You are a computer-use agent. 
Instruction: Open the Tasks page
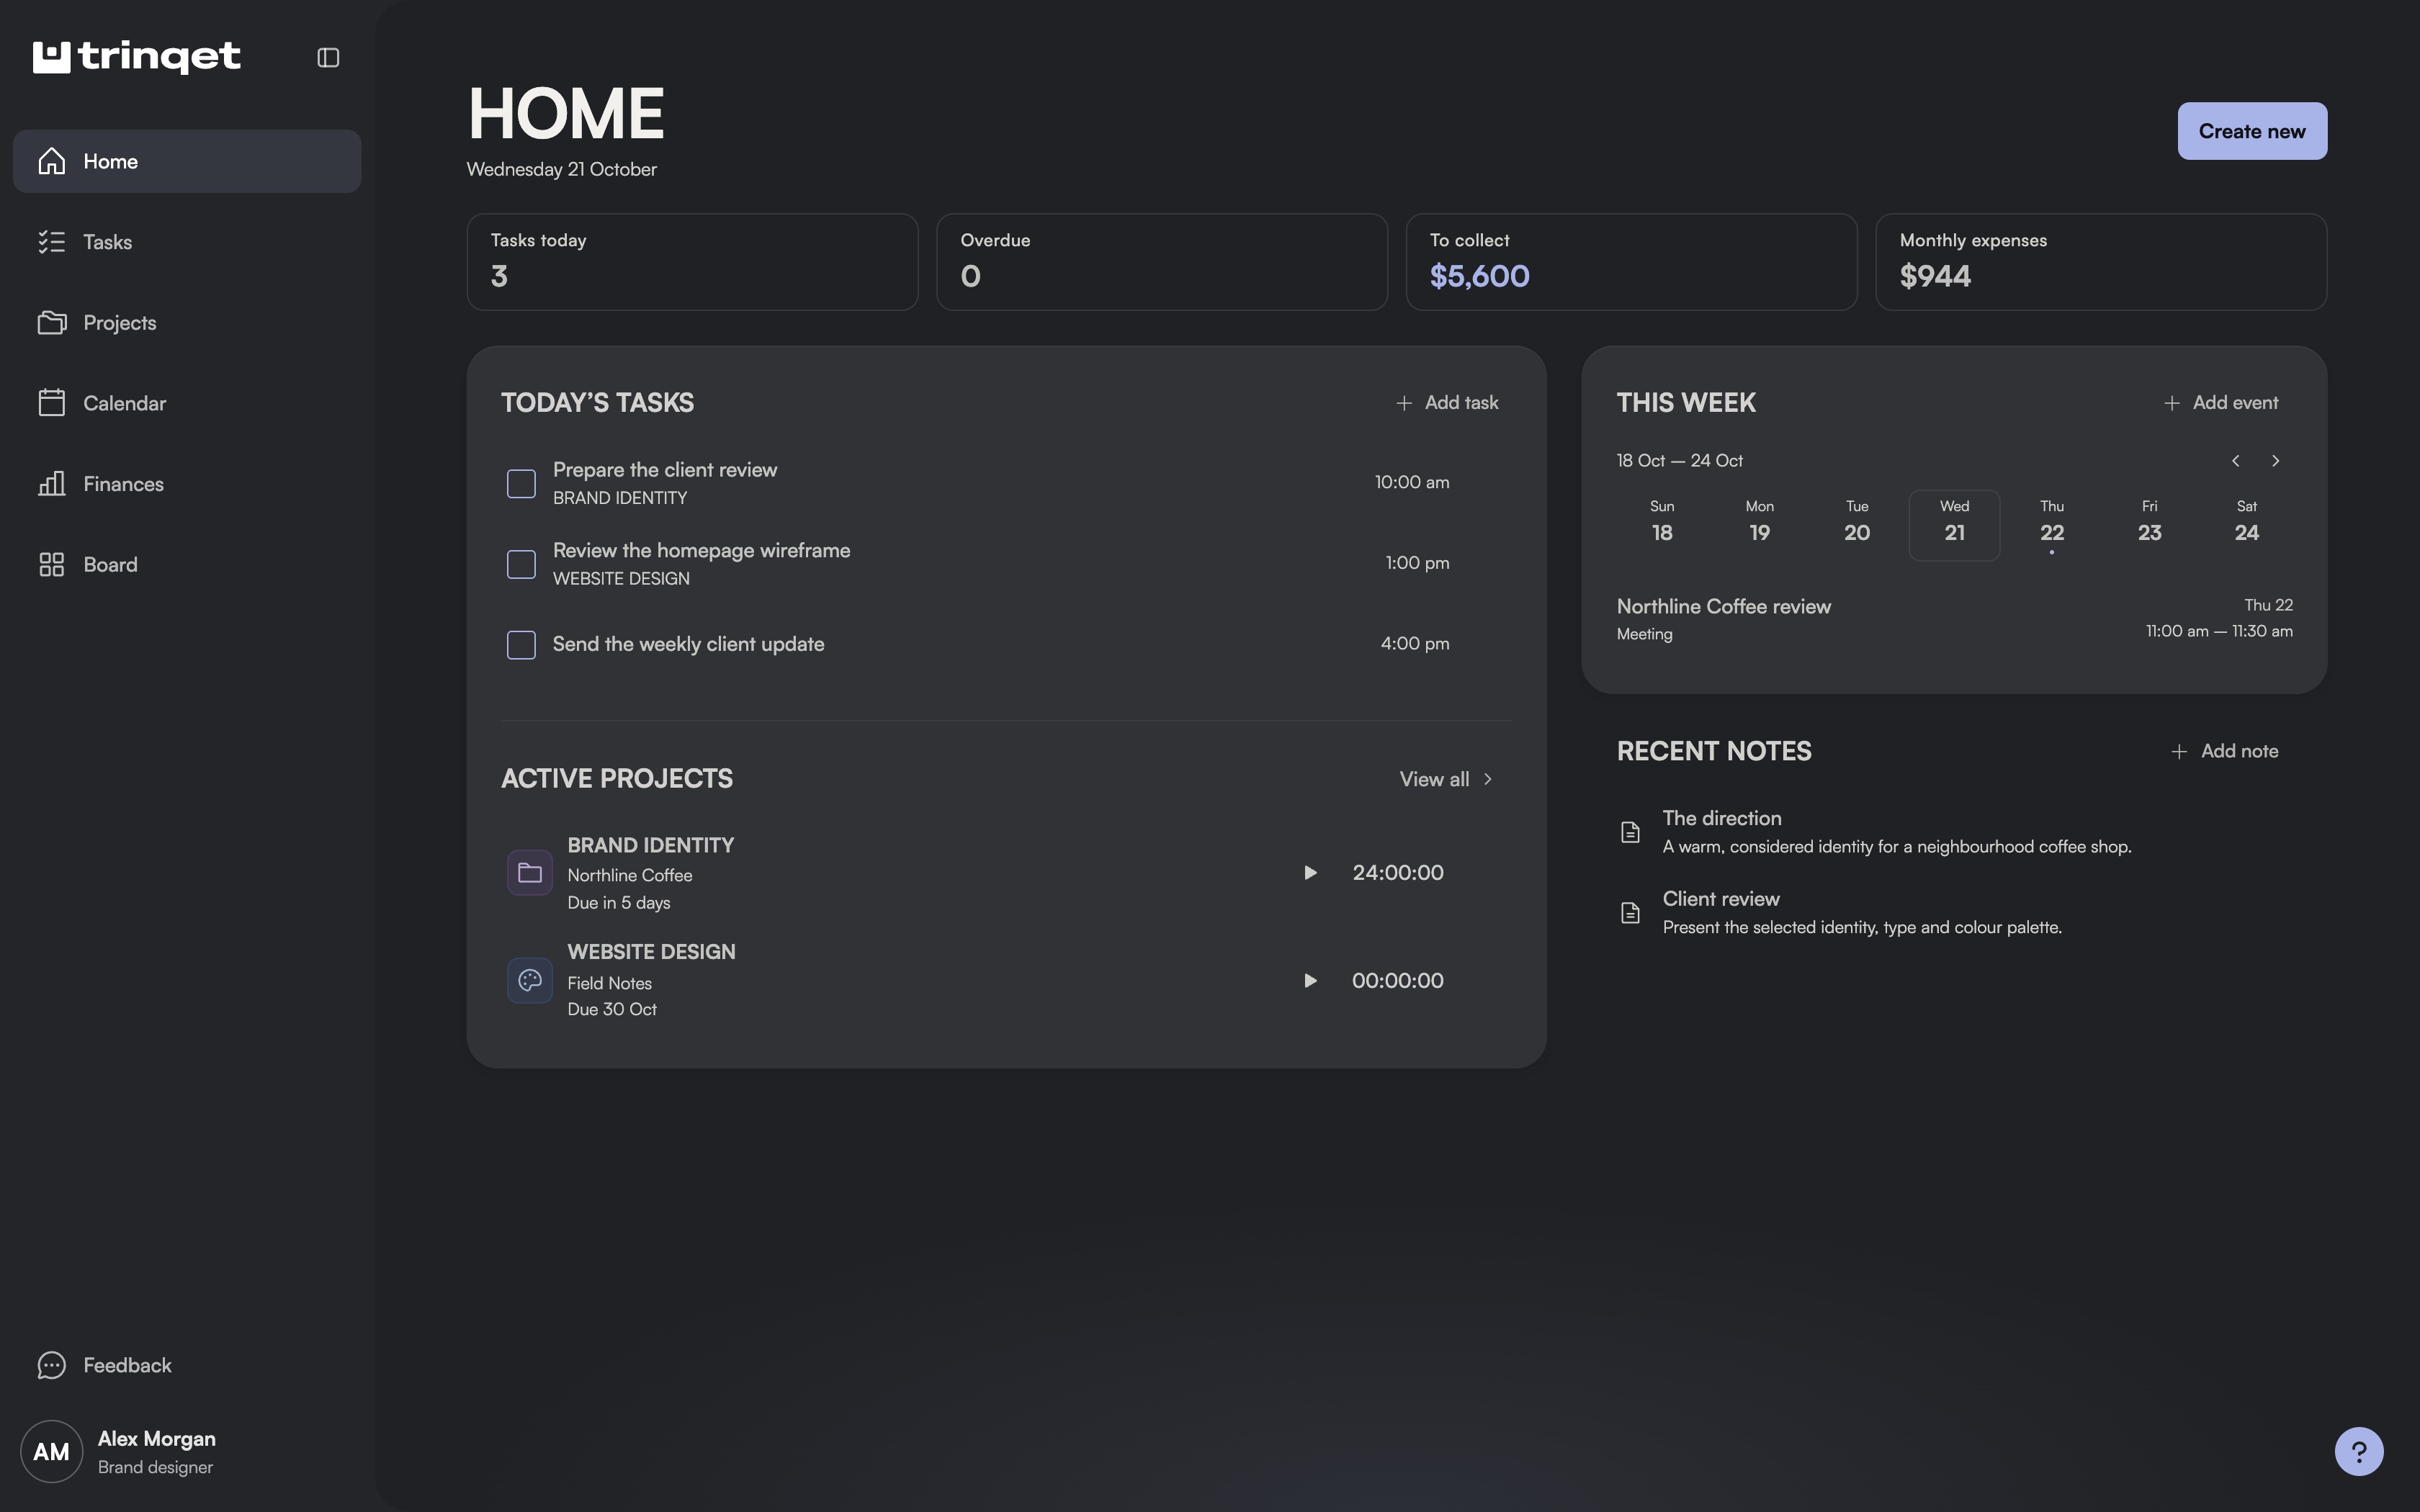pos(187,242)
